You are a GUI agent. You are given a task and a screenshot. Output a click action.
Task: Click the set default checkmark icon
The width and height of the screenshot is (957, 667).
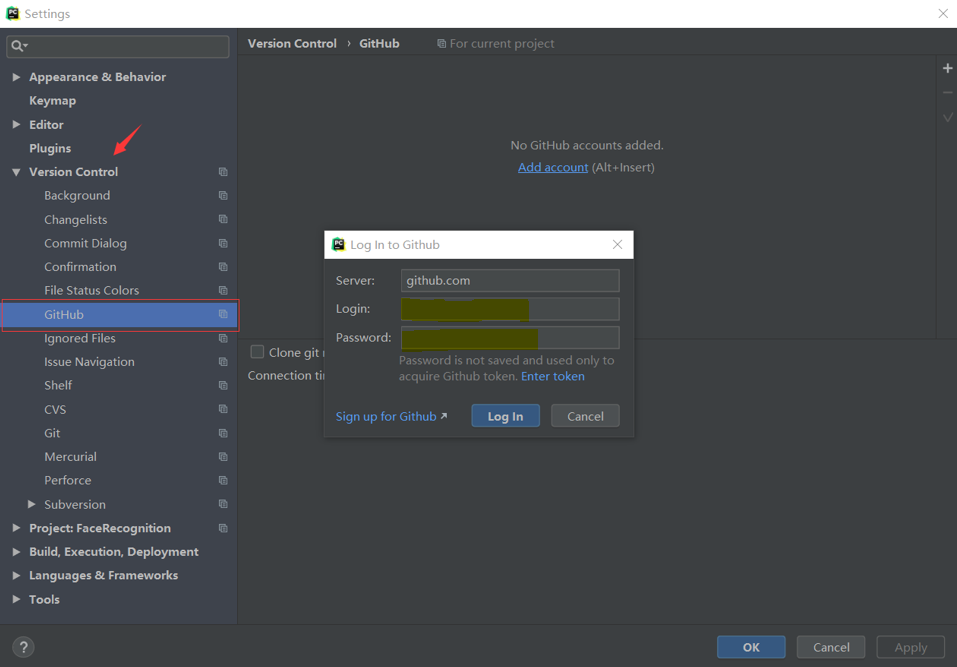pyautogui.click(x=947, y=117)
